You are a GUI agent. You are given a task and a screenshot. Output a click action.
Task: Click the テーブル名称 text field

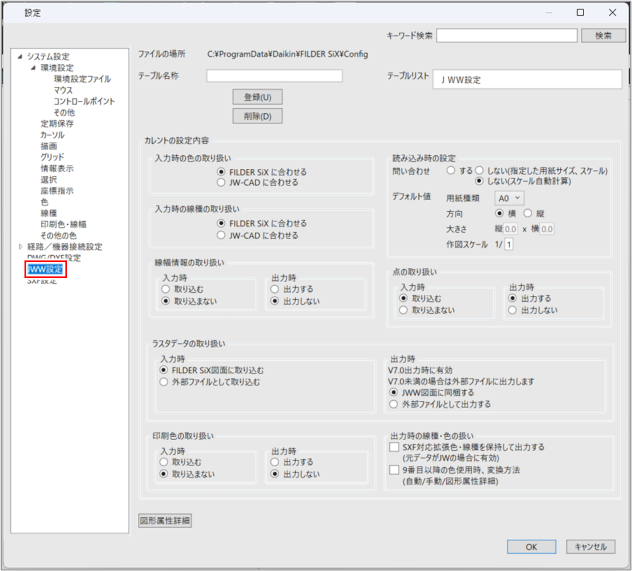274,76
